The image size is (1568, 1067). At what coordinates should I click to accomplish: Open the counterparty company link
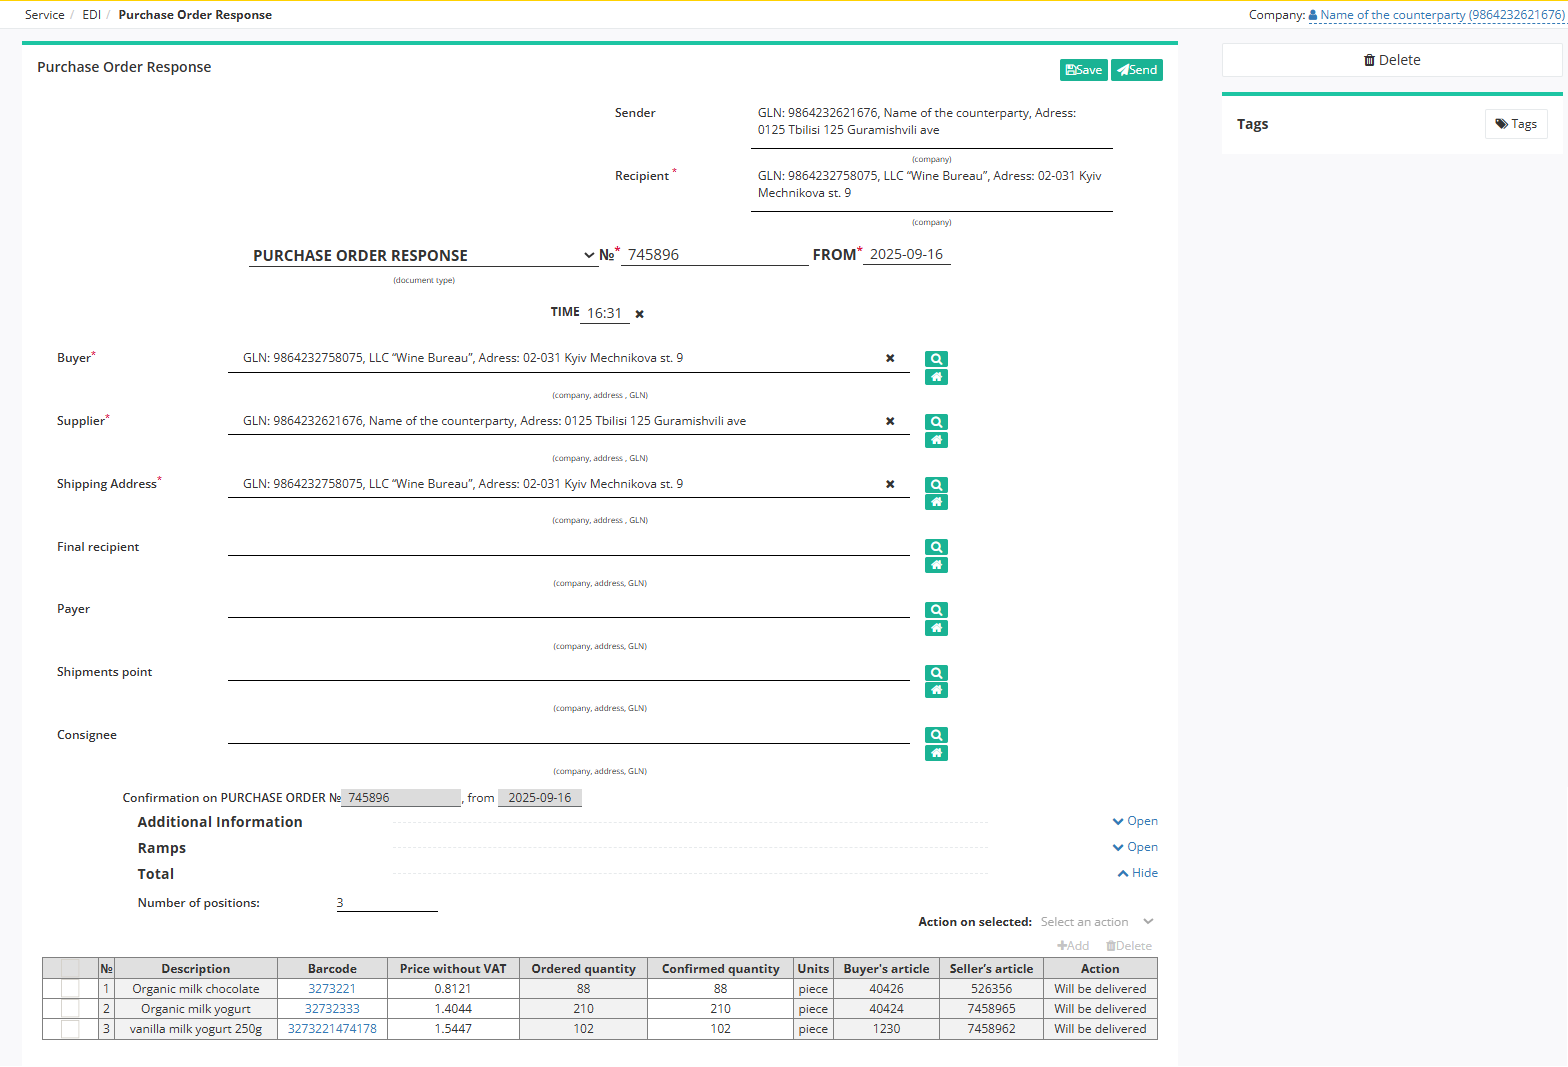coord(1436,15)
